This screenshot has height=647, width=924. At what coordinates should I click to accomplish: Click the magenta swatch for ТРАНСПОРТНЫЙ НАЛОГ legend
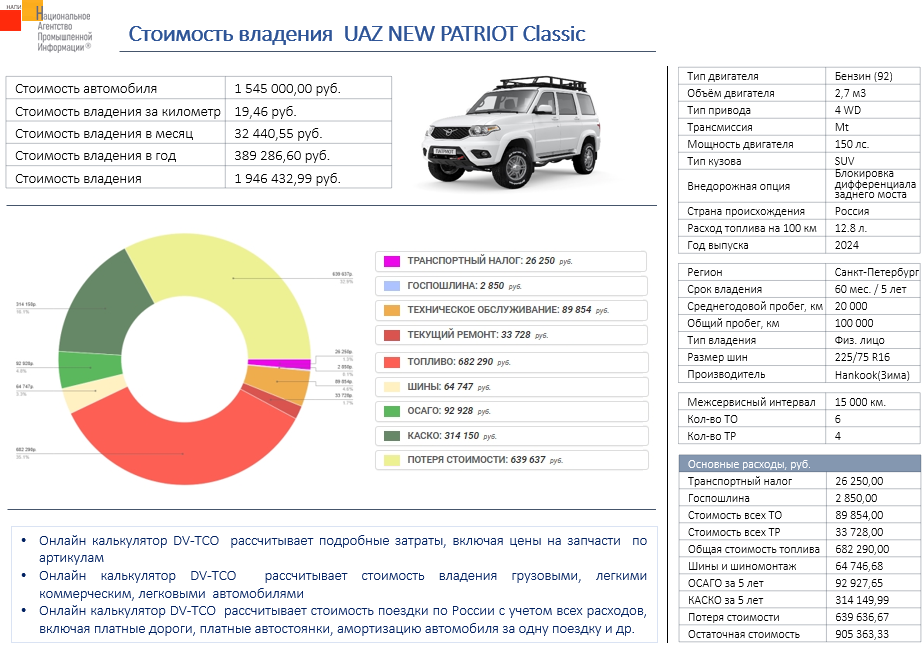point(391,261)
